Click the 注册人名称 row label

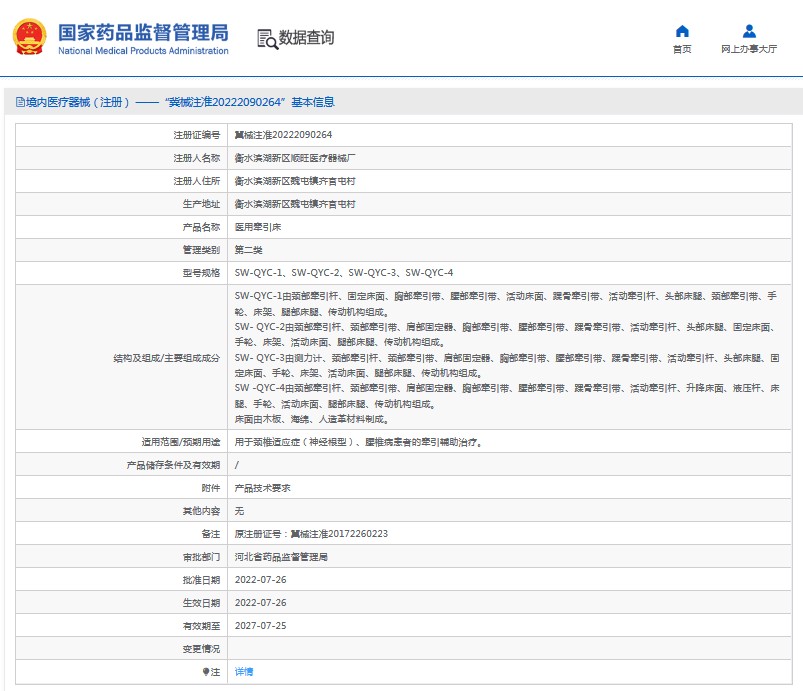pos(197,158)
